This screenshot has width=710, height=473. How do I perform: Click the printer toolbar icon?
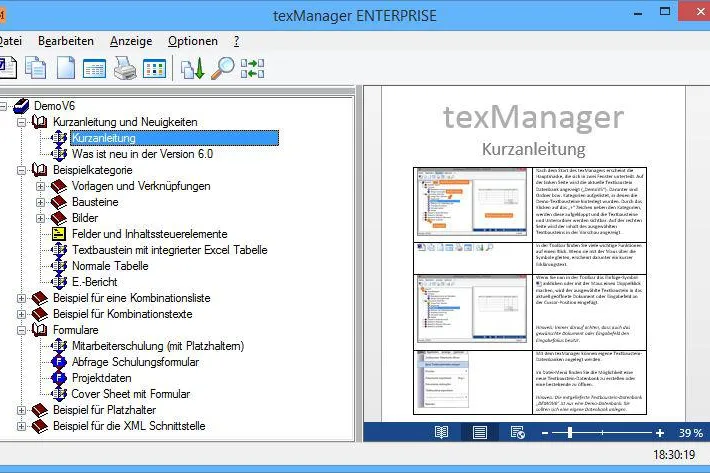coord(125,68)
